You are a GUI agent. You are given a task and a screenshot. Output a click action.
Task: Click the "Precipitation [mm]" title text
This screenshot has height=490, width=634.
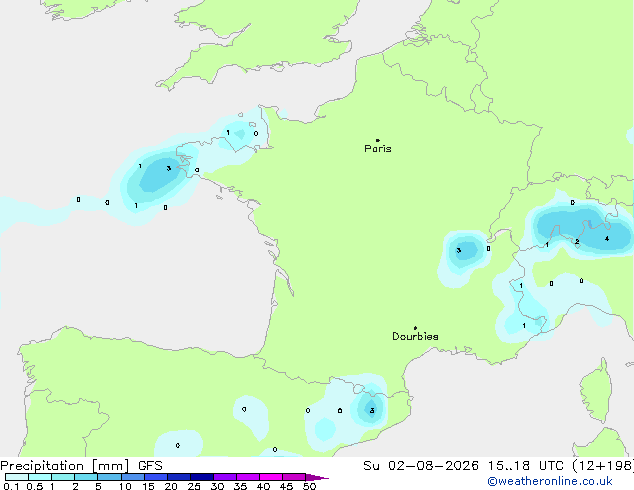[x=65, y=466]
